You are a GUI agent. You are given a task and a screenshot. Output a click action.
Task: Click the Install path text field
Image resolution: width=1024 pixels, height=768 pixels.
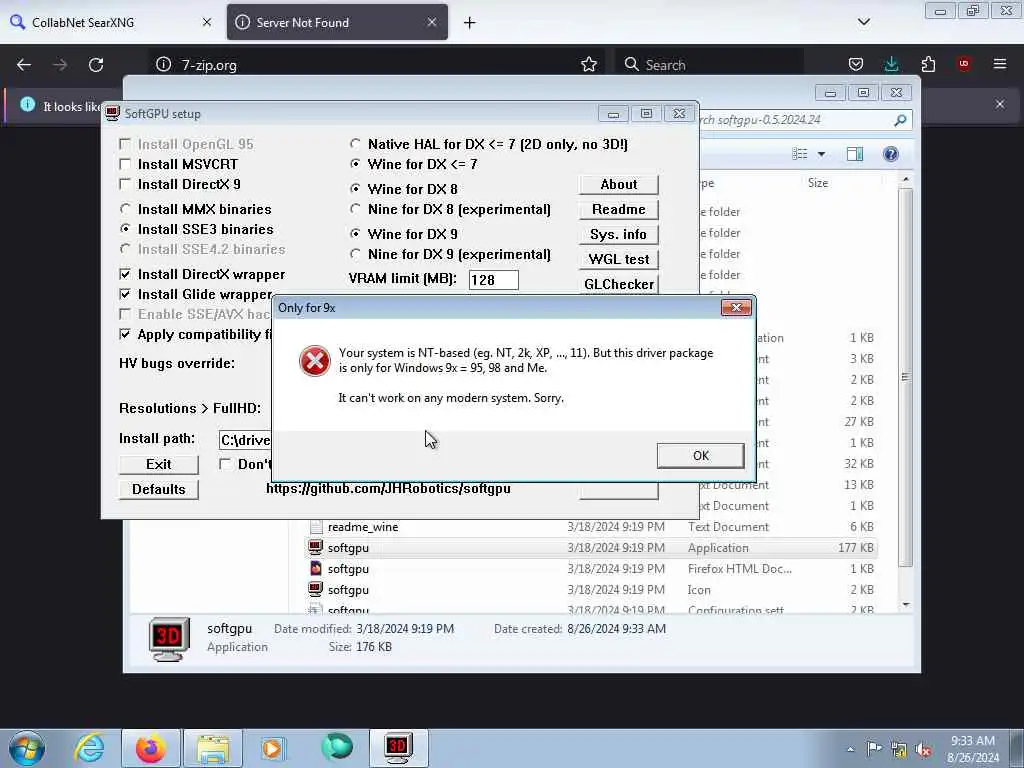(x=245, y=440)
